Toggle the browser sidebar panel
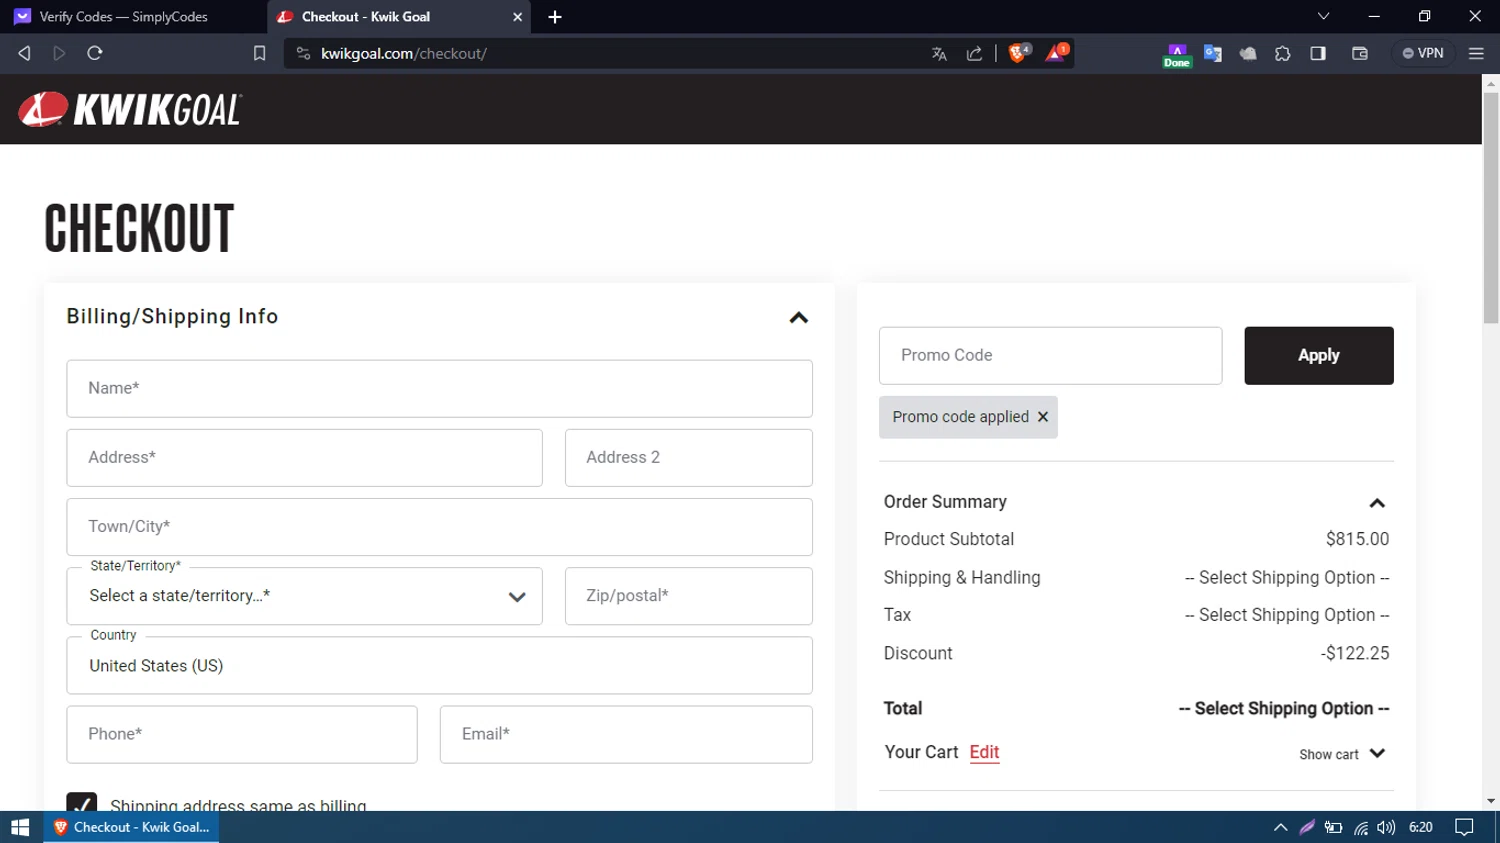The image size is (1500, 843). [x=1318, y=54]
